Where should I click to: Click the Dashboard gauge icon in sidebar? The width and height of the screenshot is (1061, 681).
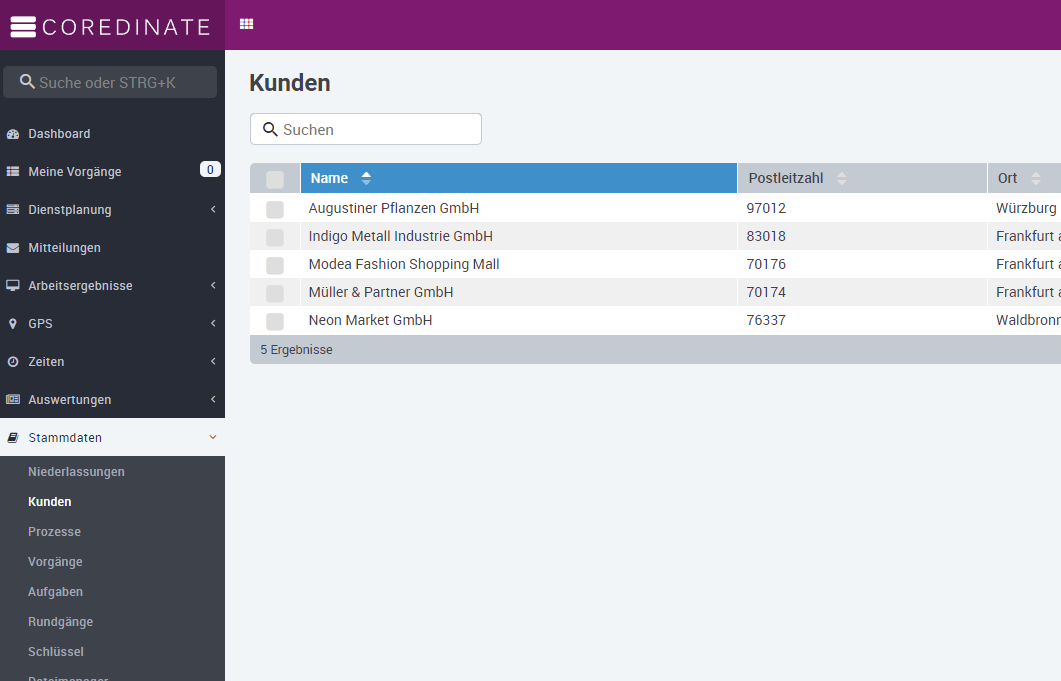(x=13, y=134)
